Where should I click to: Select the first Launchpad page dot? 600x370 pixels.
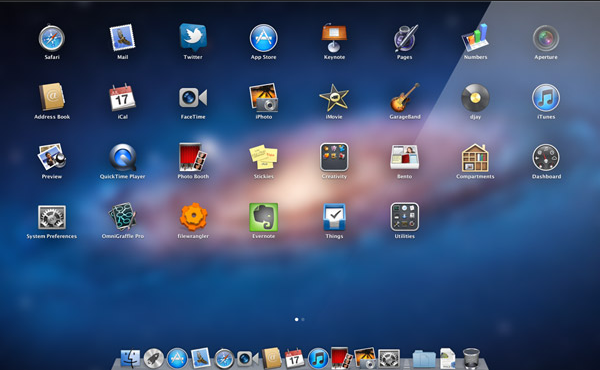297,319
